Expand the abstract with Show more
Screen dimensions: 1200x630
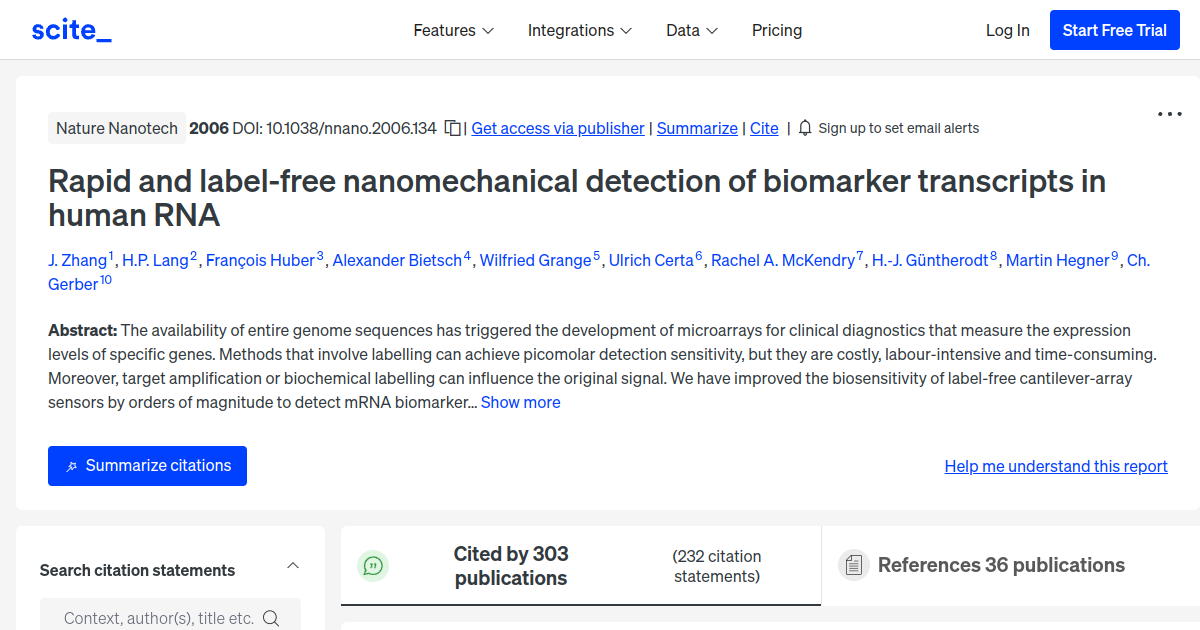(520, 402)
